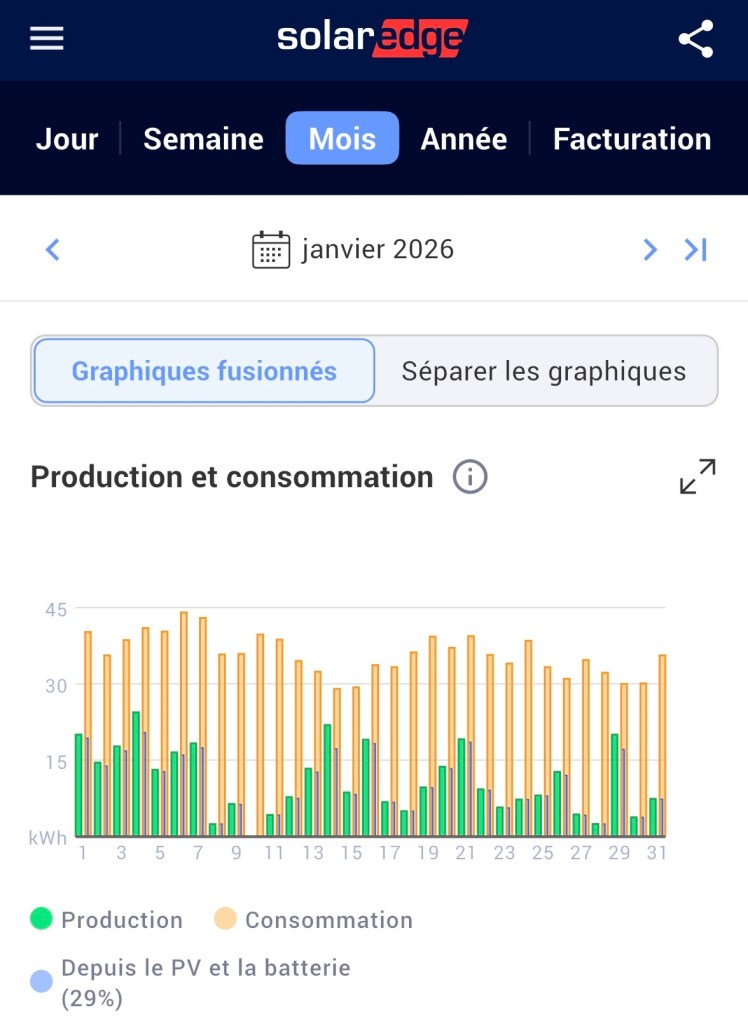Expand chart to fullscreen
Viewport: 748px width, 1024px height.
coord(697,477)
